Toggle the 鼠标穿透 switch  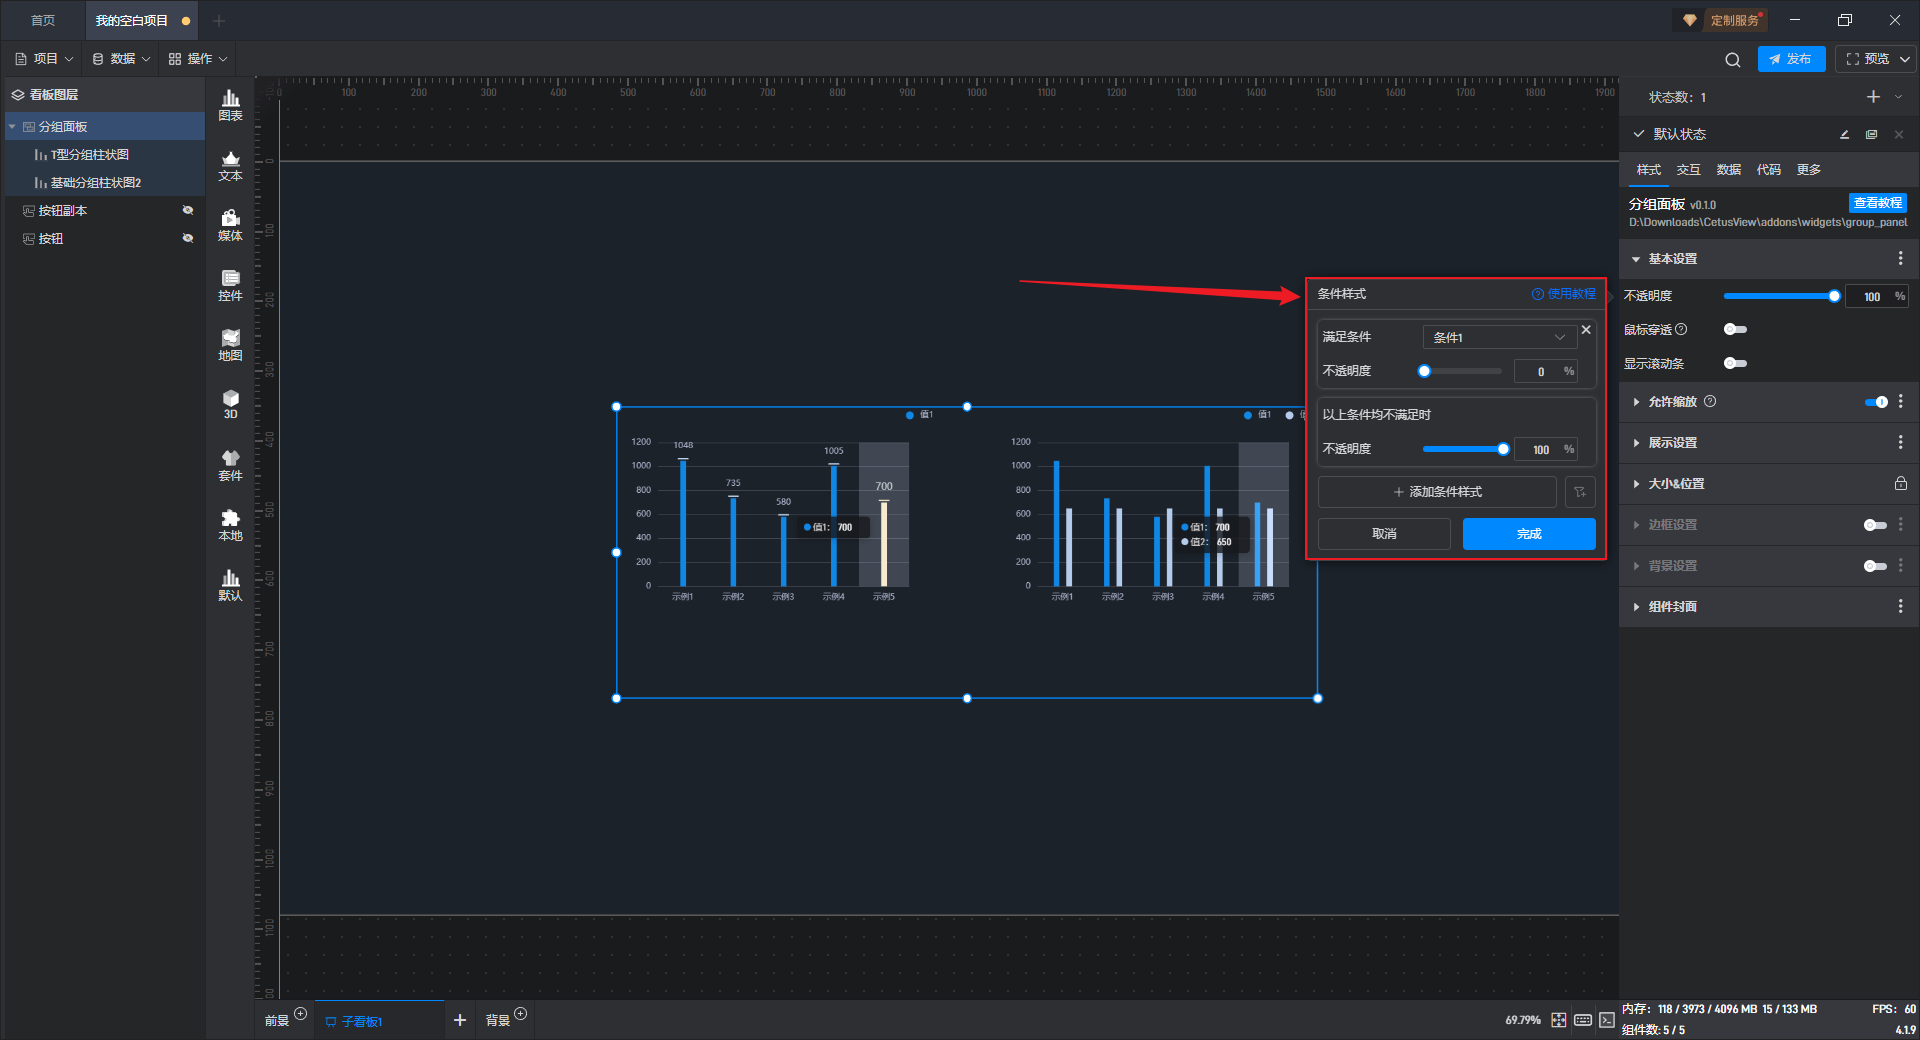pos(1735,330)
